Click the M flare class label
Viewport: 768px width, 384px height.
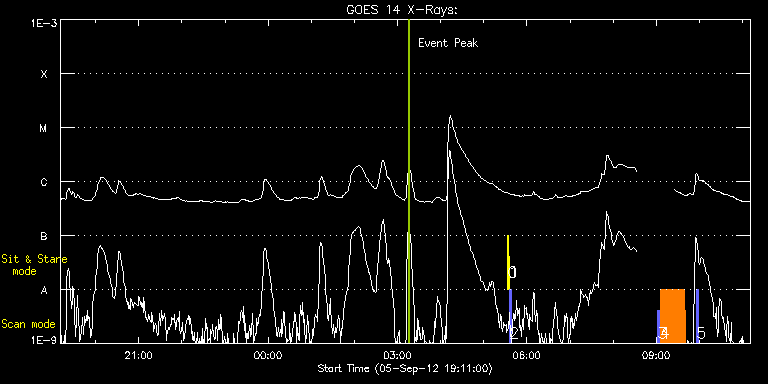pyautogui.click(x=44, y=128)
